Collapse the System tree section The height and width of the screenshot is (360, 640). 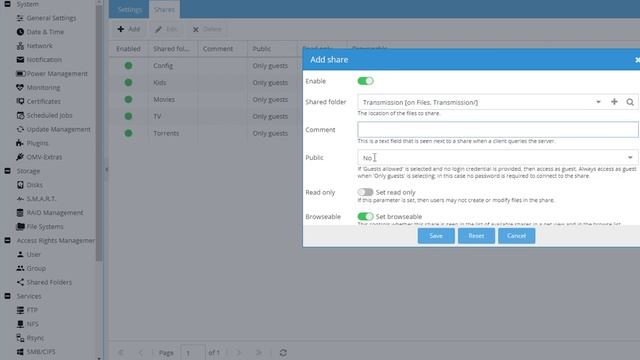[7, 4]
